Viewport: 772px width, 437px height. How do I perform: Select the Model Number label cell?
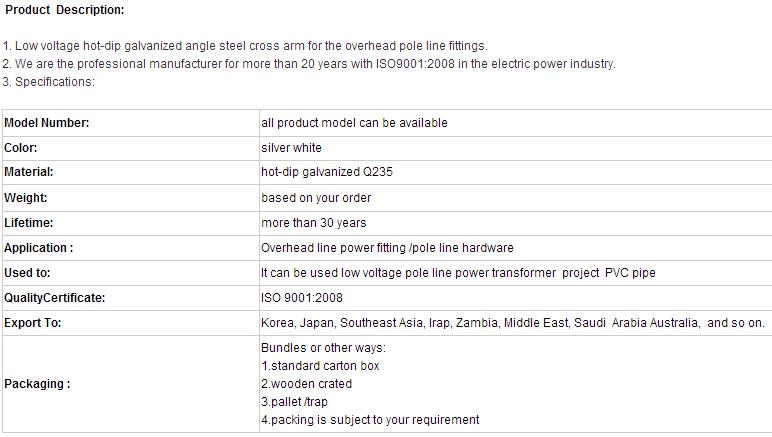(x=131, y=123)
